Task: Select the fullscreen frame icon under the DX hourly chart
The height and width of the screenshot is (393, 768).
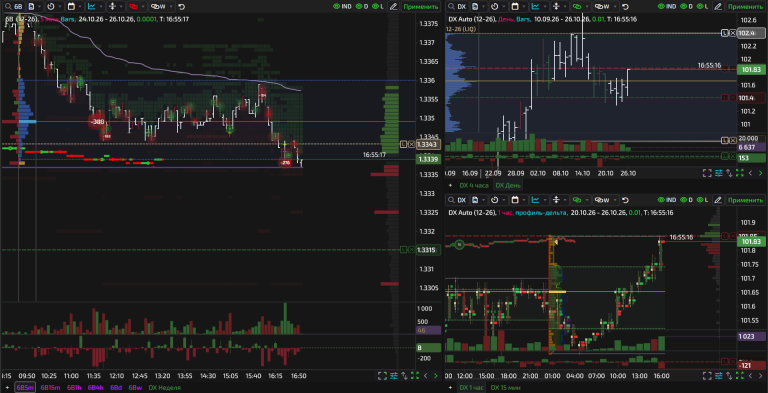Action: 707,376
